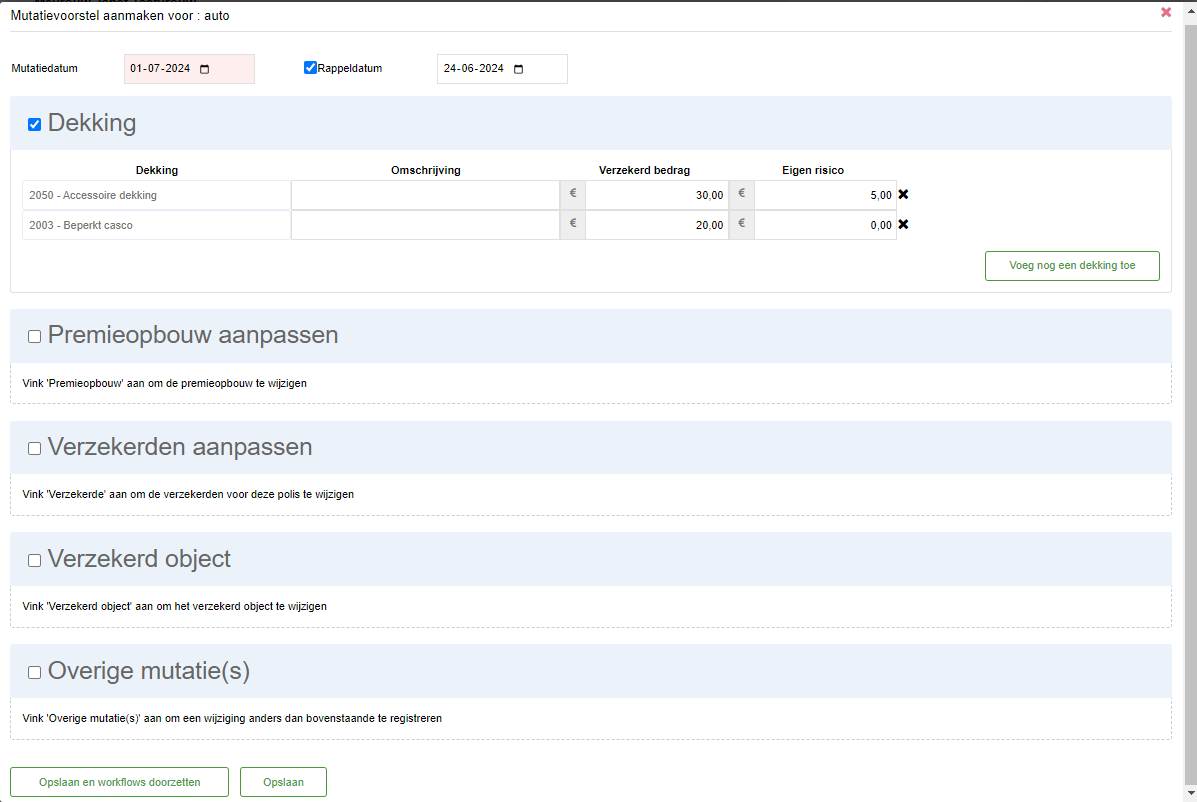Select the 2050 - Accessoire dekking field
Viewport: 1197px width, 802px height.
(156, 195)
